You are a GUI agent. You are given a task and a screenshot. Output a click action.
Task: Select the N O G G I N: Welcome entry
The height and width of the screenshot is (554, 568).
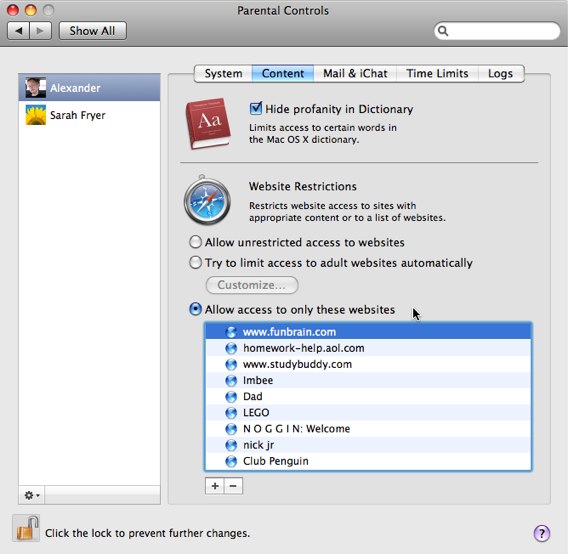click(x=368, y=429)
